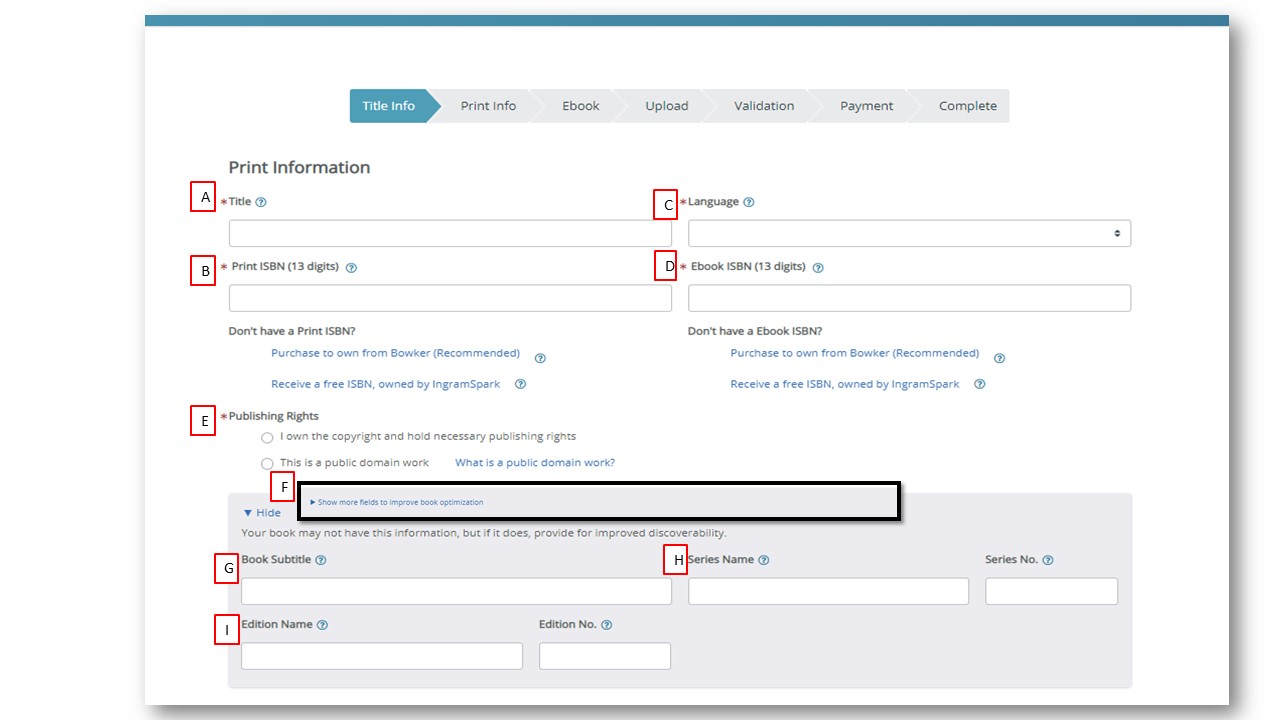The height and width of the screenshot is (720, 1280).
Task: Click help icon beside Print ISBN label
Action: (351, 268)
